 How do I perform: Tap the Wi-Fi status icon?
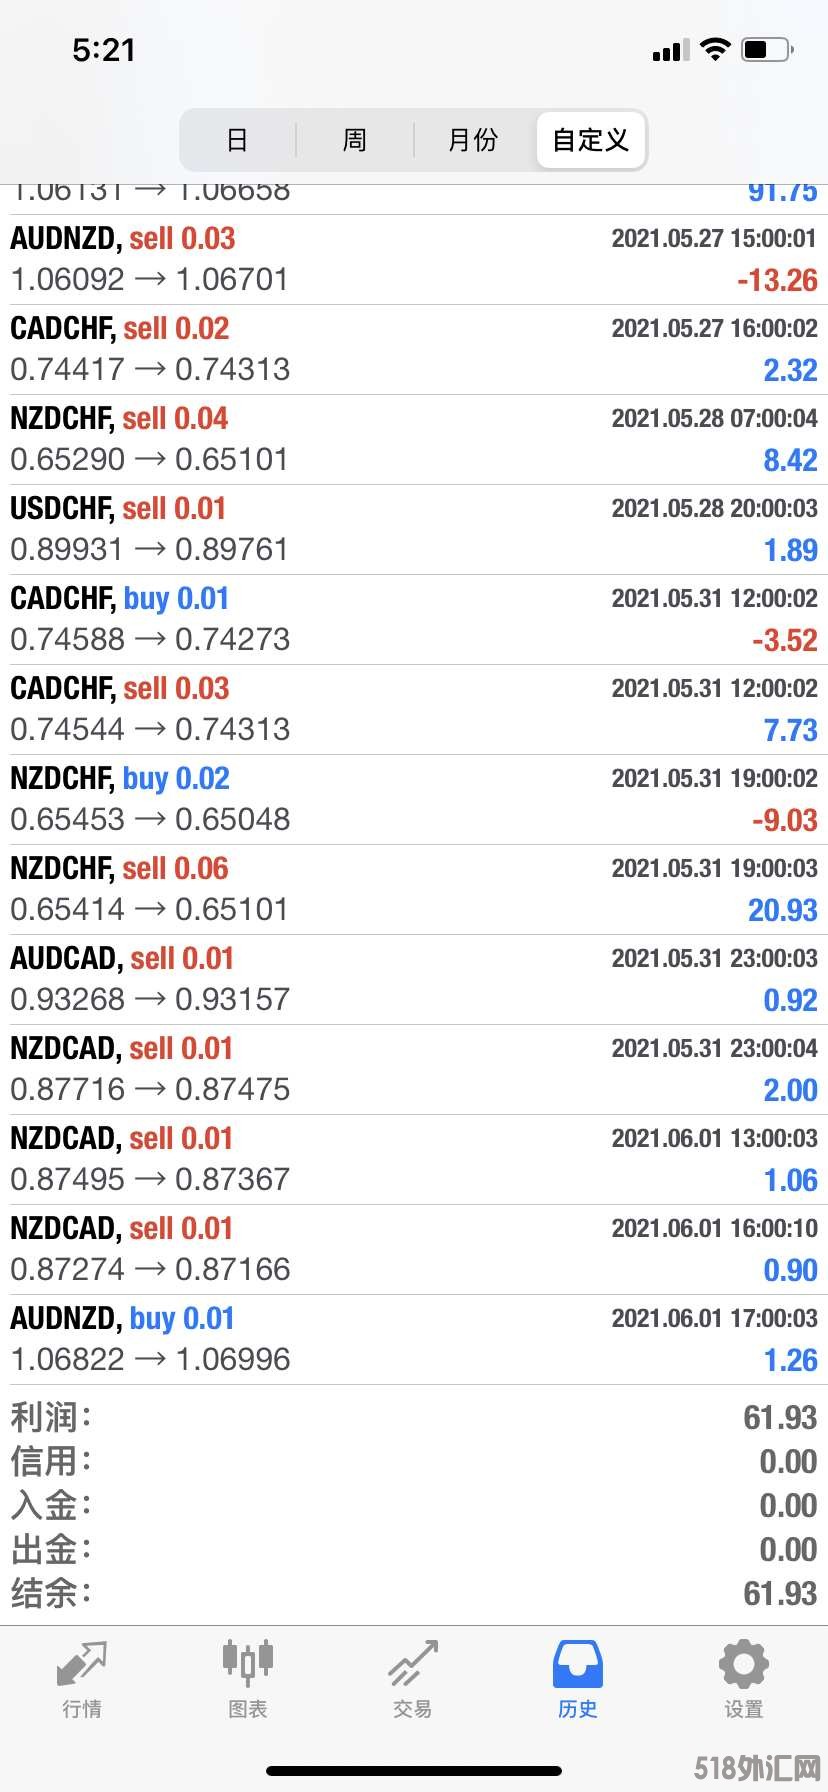715,49
